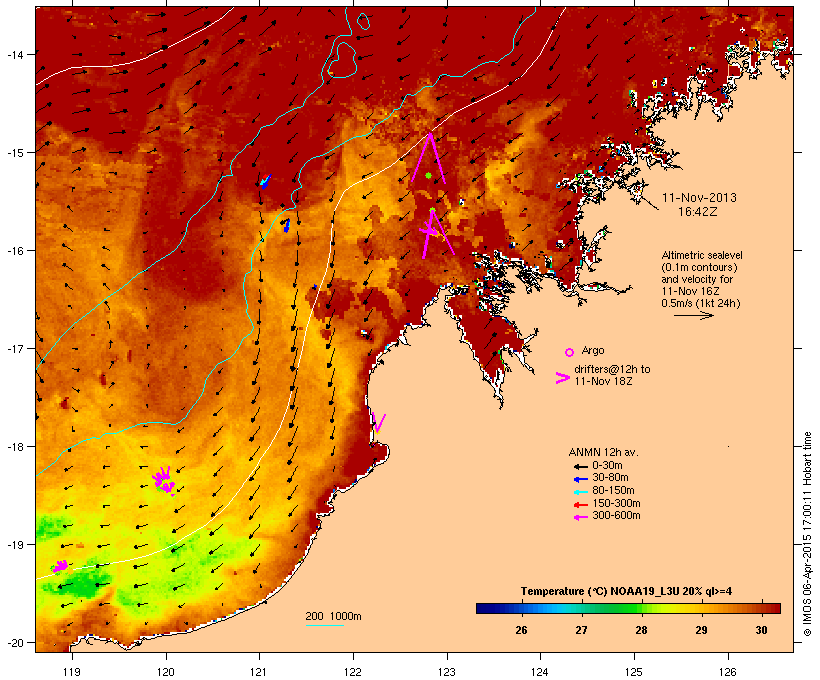
Task: Click the blue ANMN mooring marker near 121E 15.3S
Action: [x=265, y=182]
